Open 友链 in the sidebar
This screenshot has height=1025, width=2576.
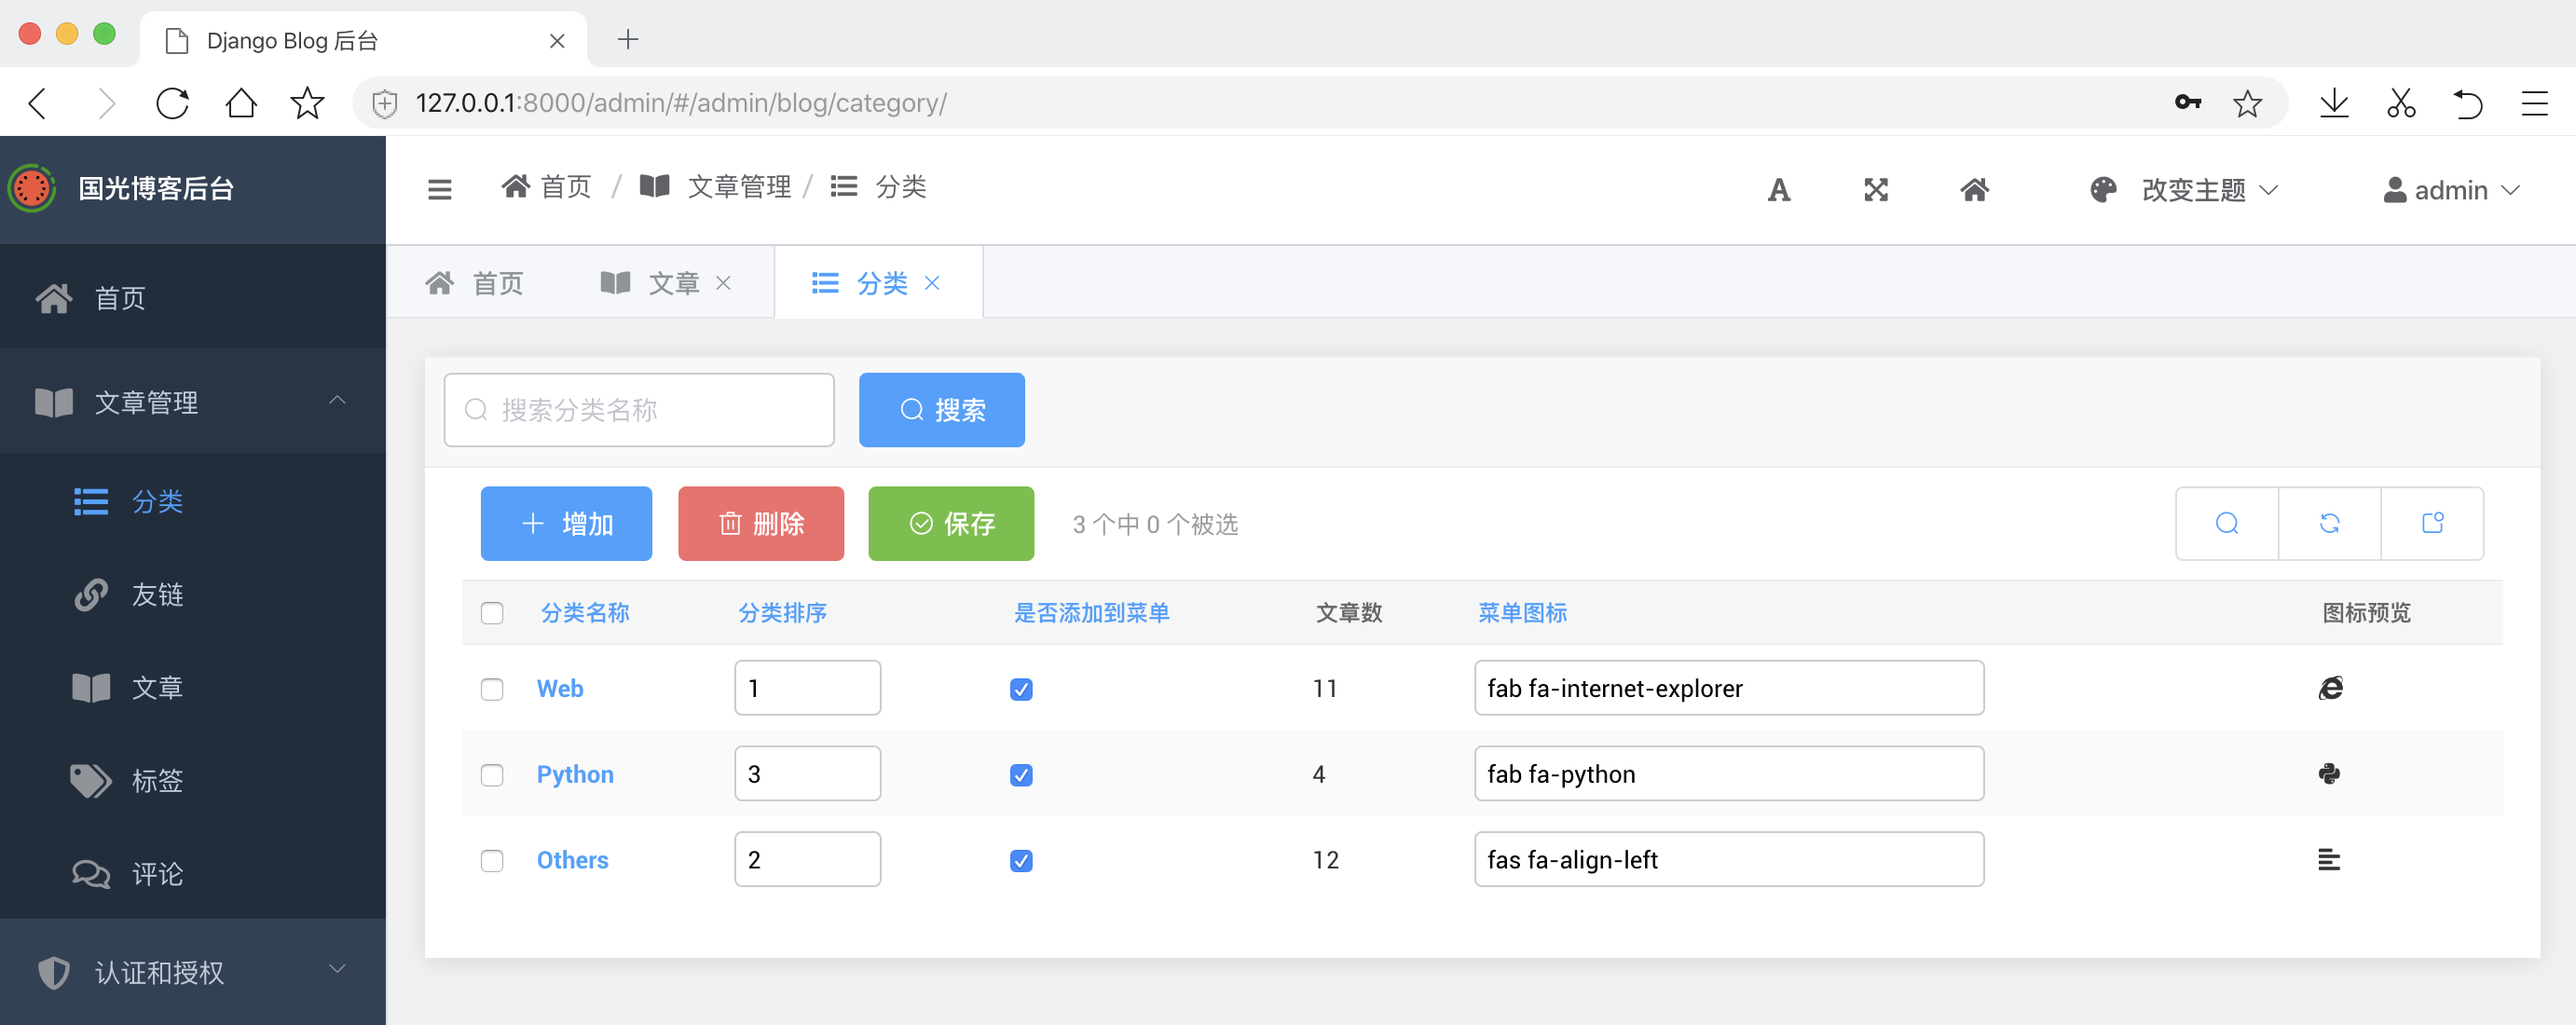point(157,595)
